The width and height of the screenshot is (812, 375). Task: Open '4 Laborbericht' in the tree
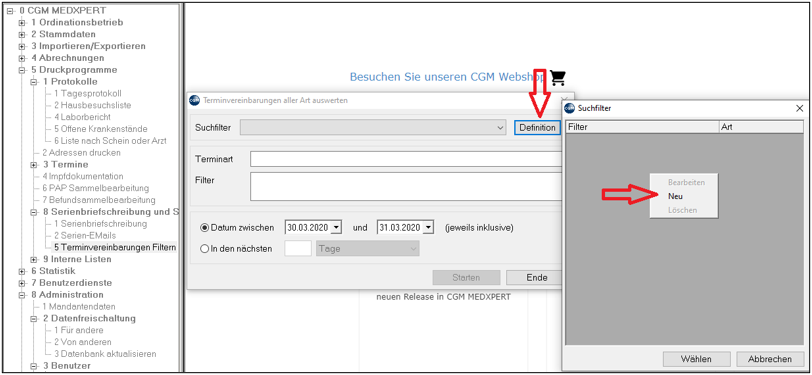[82, 117]
